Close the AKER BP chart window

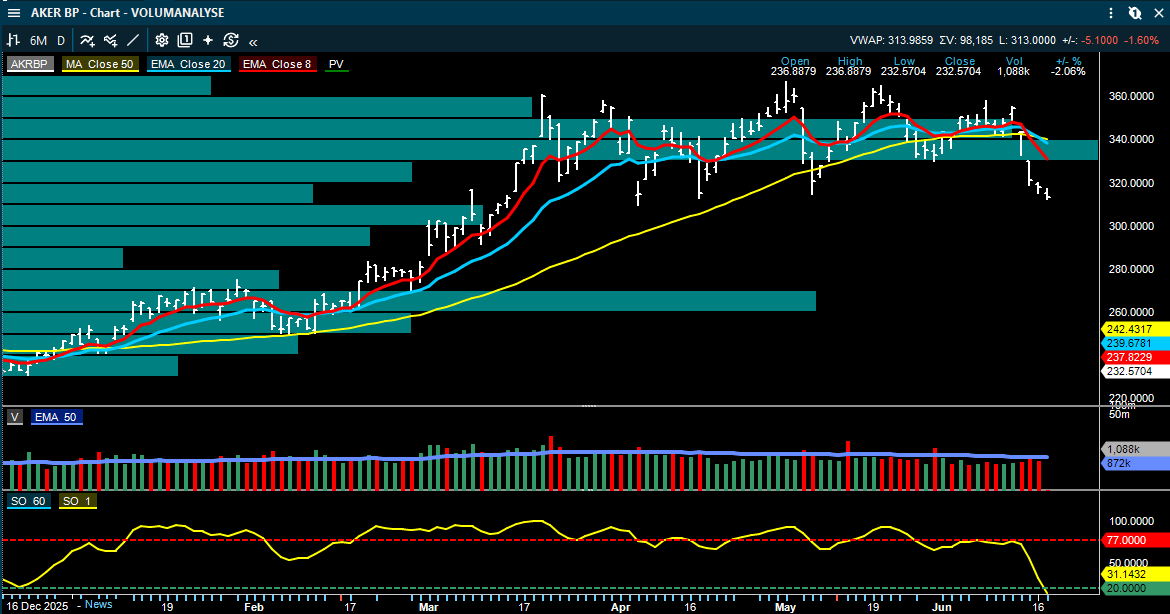coord(1159,13)
